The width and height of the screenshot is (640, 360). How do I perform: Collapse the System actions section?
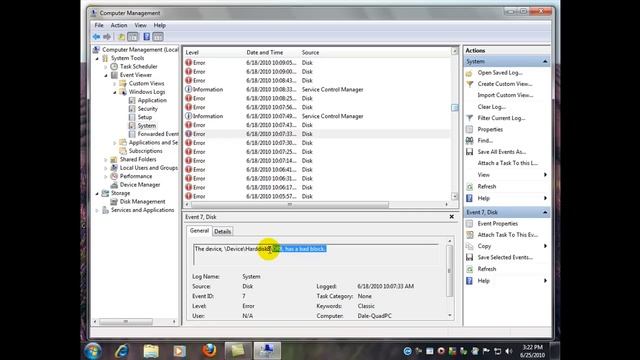point(545,62)
